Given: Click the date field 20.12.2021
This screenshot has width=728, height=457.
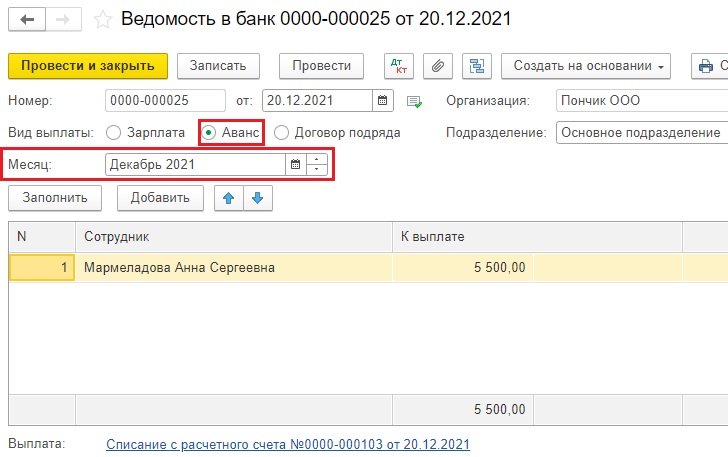Looking at the screenshot, I should pos(318,100).
